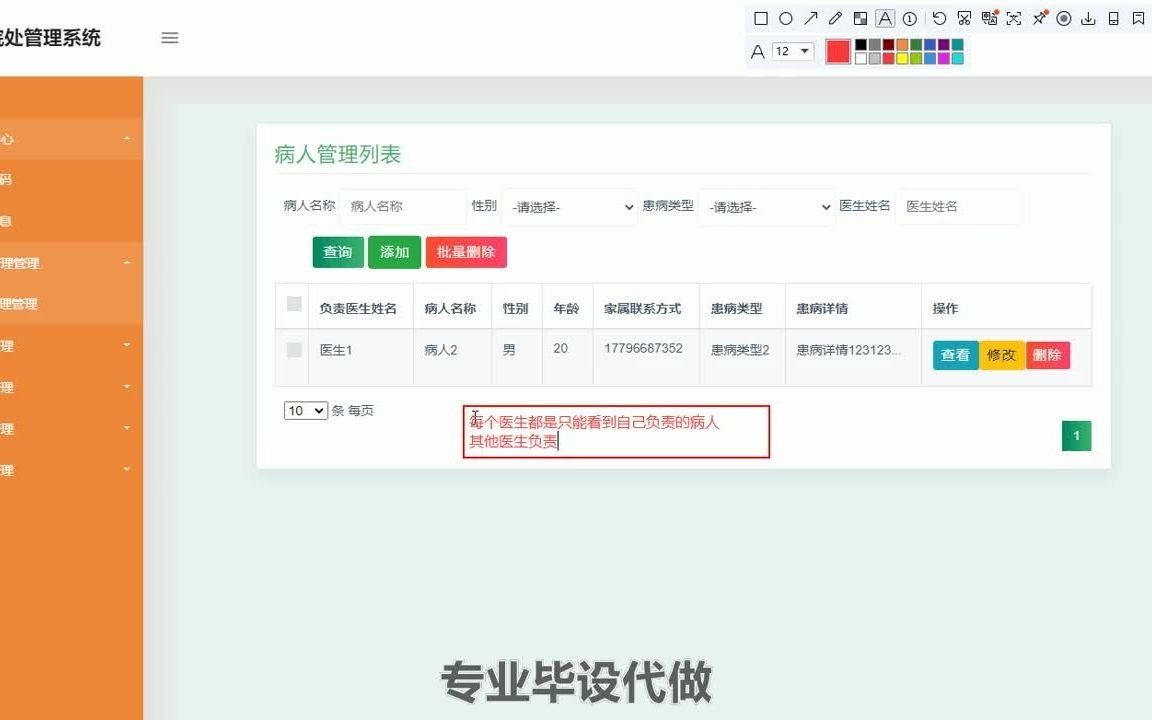1152x720 pixels.
Task: Choose the arrow annotation tool
Action: click(812, 18)
